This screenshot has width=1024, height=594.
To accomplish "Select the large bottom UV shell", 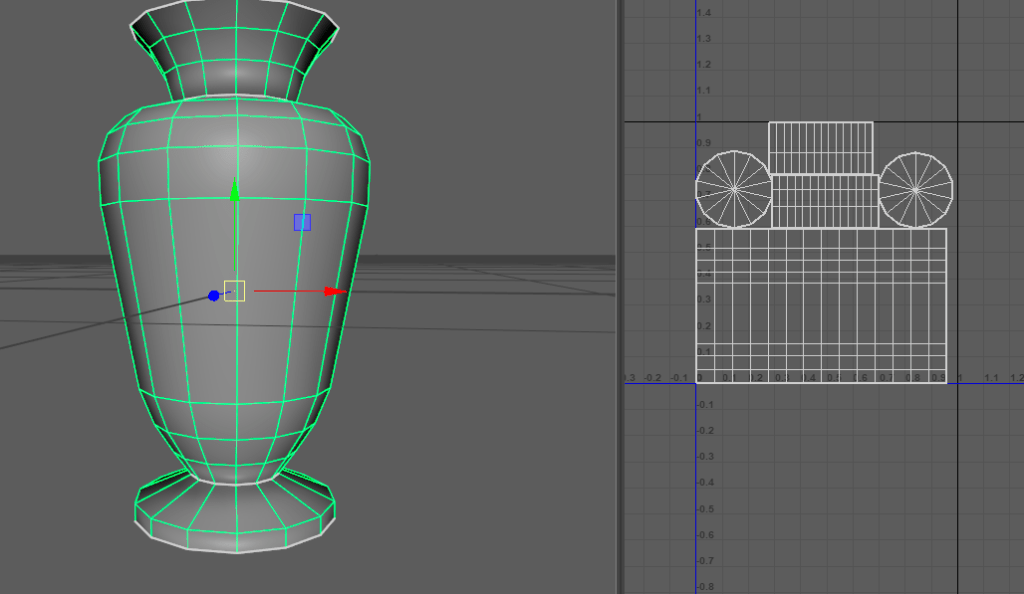I will click(x=822, y=305).
